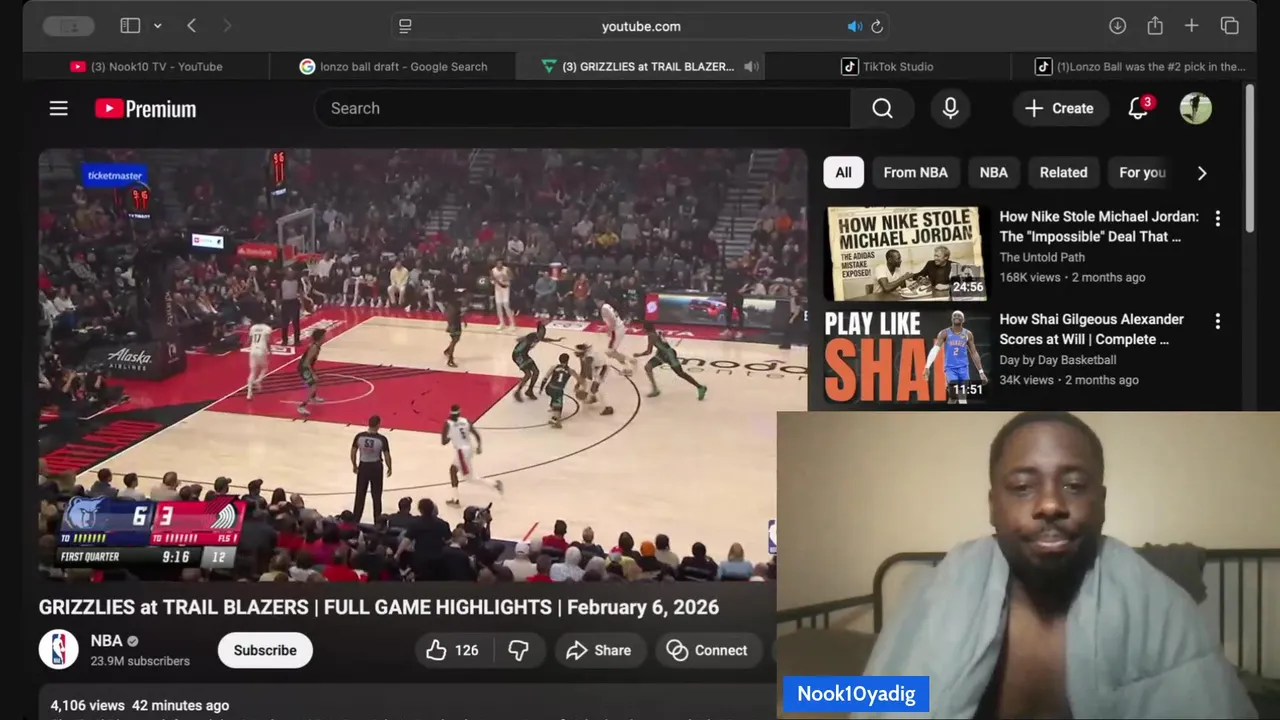Image resolution: width=1280 pixels, height=720 pixels.
Task: Go back with Safari back arrow
Action: click(191, 26)
